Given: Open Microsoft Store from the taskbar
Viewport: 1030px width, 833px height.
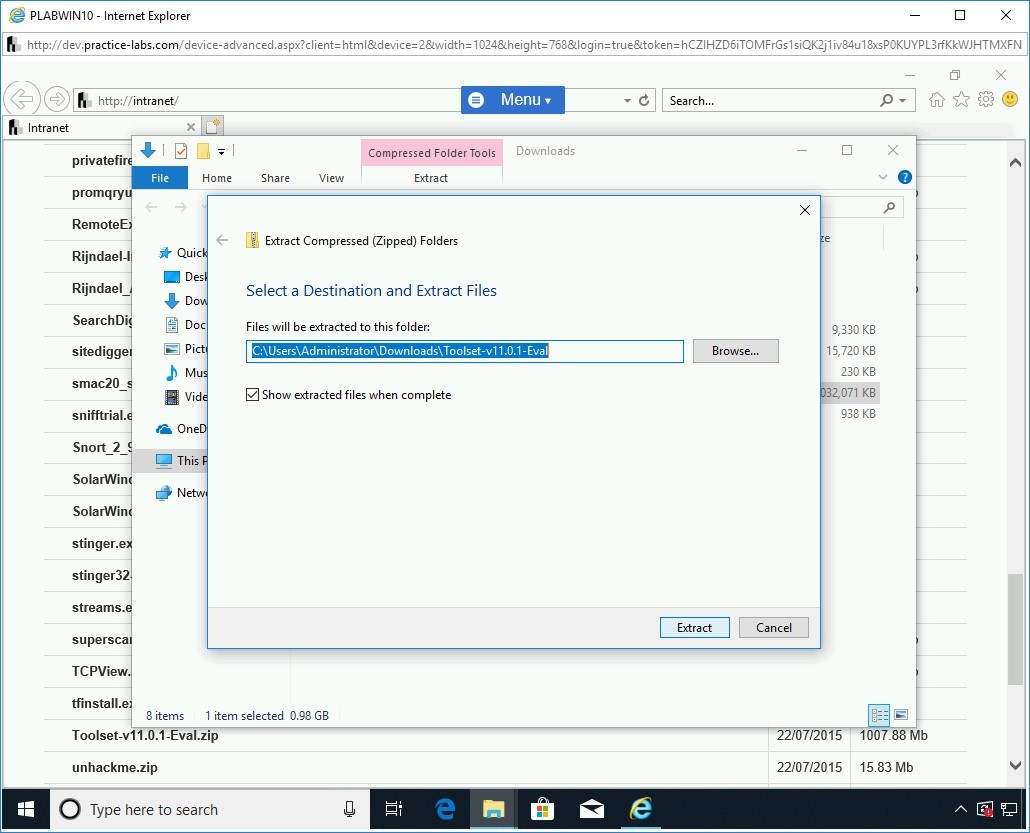Looking at the screenshot, I should tap(543, 809).
